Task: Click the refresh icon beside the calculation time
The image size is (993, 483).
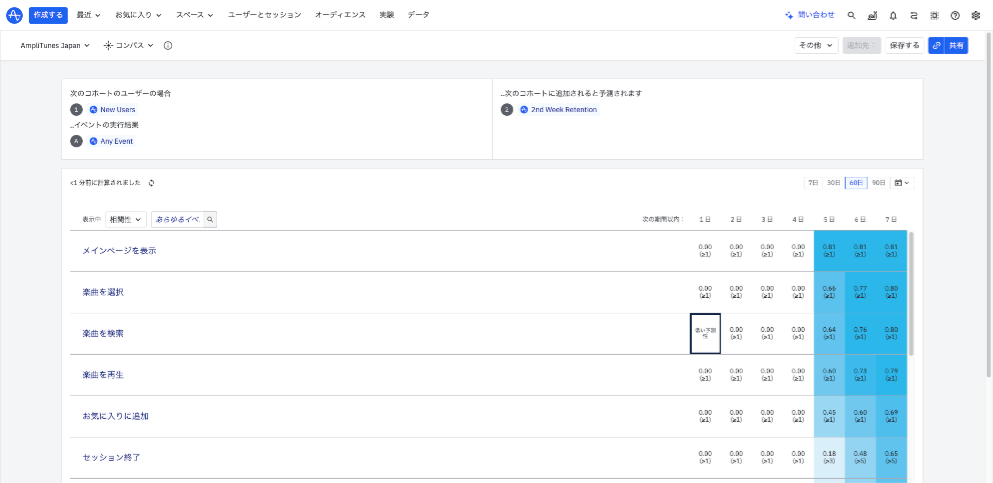Action: point(151,183)
